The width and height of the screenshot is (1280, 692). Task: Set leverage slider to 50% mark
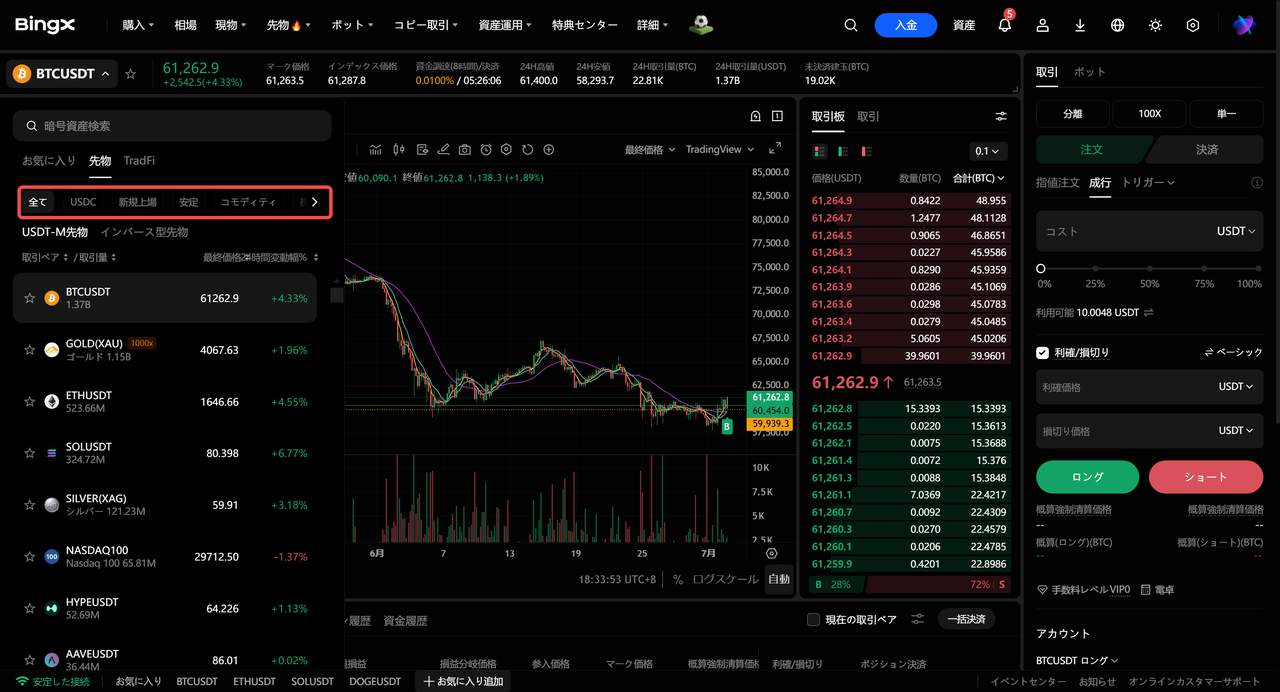tap(1150, 269)
